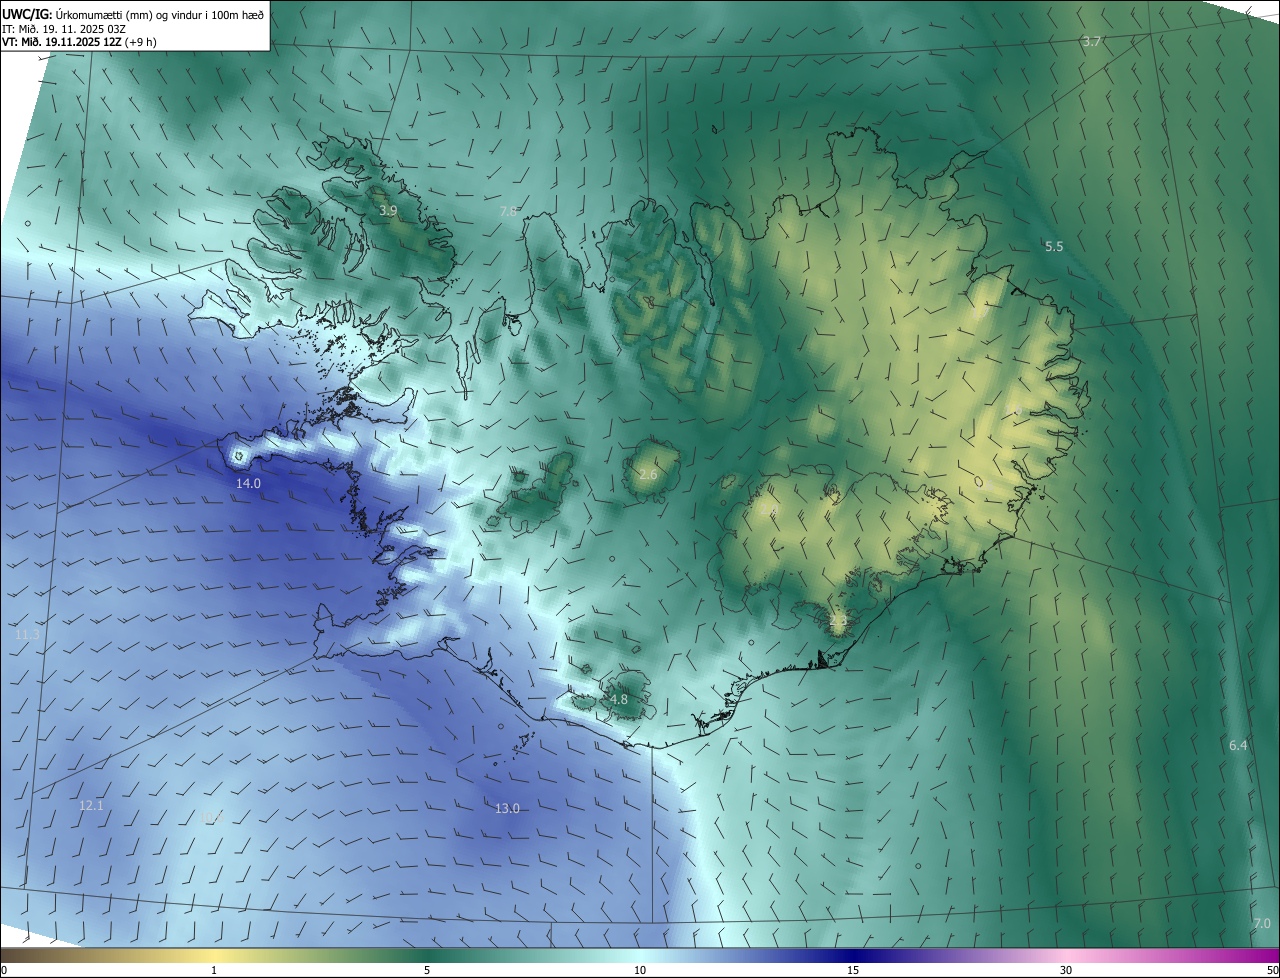This screenshot has height=978, width=1280.
Task: Click the '0' tick on the color scale
Action: click(4, 970)
